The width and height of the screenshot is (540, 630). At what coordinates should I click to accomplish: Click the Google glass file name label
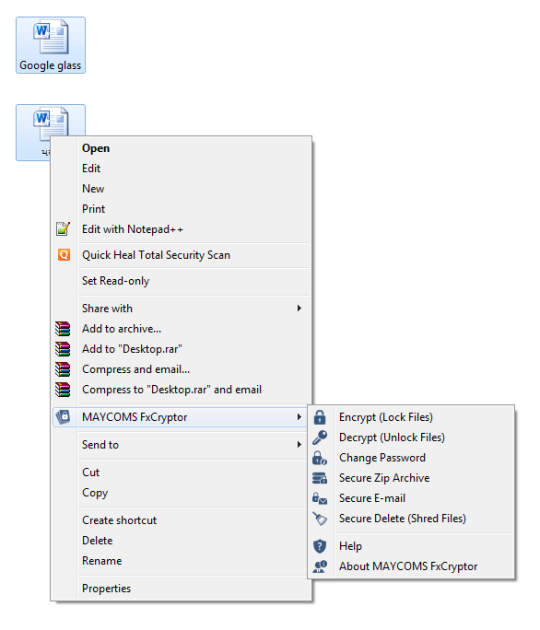[50, 65]
